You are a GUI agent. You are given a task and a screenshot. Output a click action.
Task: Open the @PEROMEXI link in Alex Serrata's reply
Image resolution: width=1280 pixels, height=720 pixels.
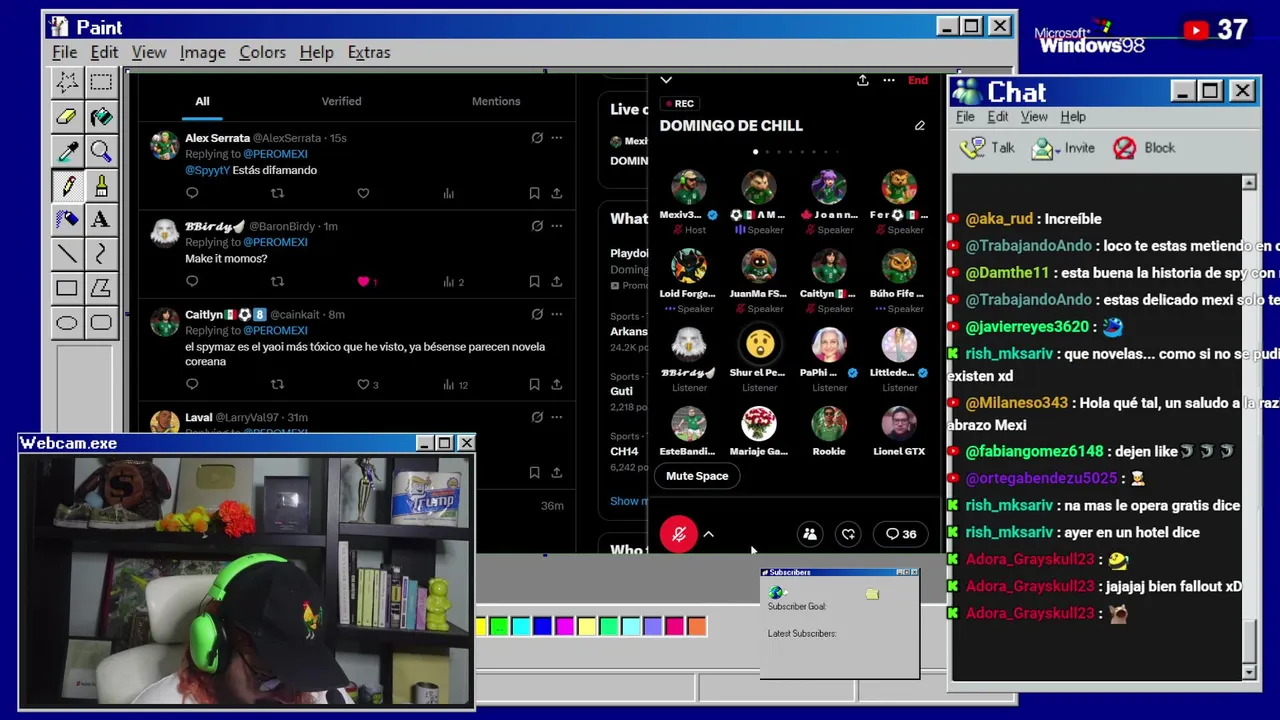[275, 154]
